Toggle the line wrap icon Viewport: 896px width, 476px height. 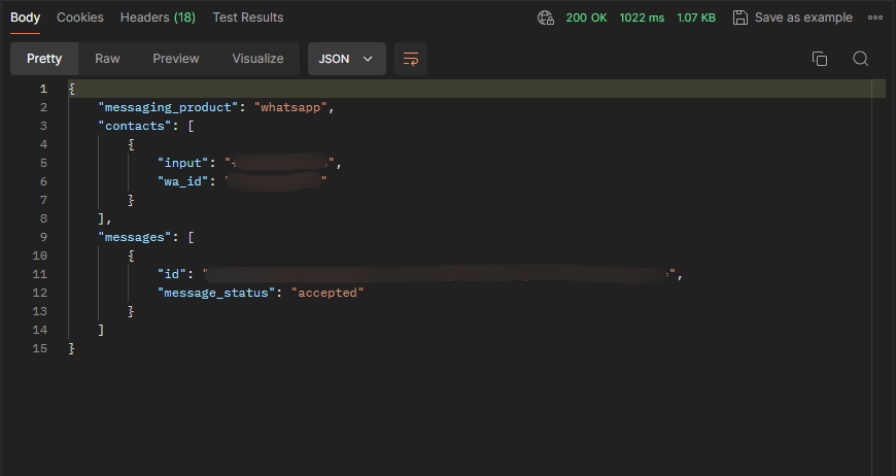(x=410, y=59)
